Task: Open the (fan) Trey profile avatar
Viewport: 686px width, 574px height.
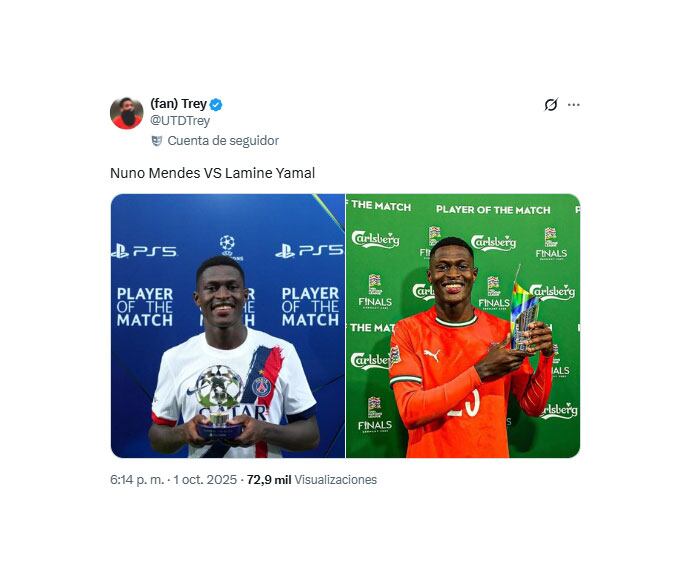Action: coord(126,113)
